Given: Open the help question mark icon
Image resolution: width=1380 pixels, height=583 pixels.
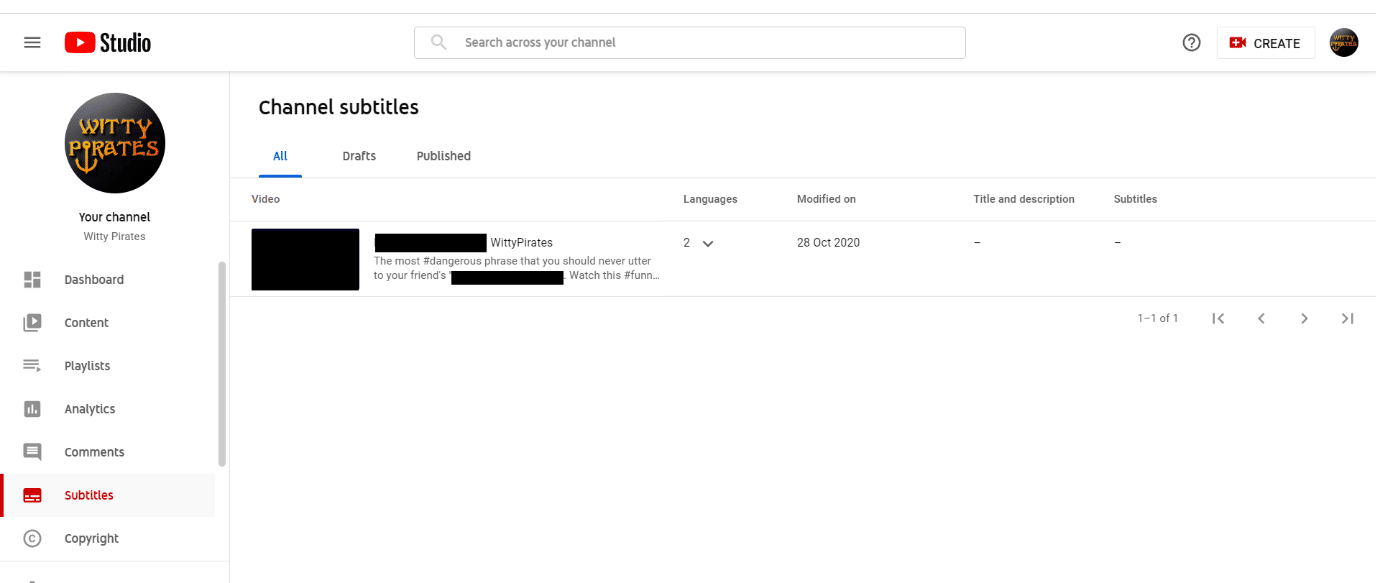Looking at the screenshot, I should point(1191,43).
